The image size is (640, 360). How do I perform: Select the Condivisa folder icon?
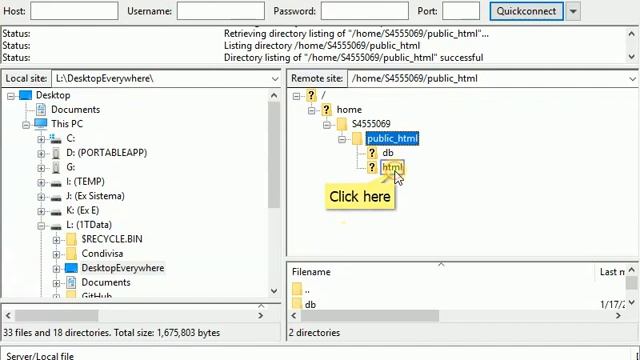click(x=71, y=253)
